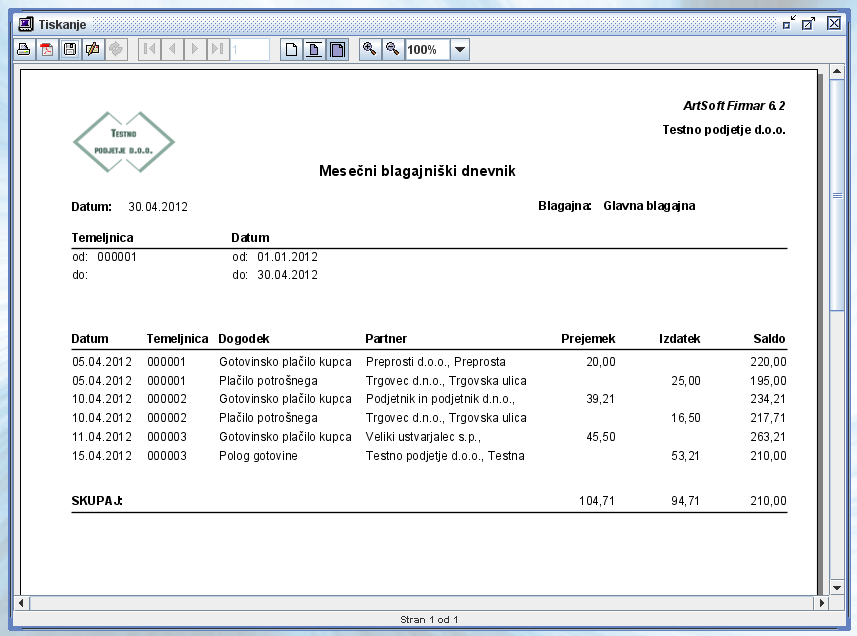The image size is (857, 636).
Task: Open the zoom percentage dropdown arrow
Action: pos(459,49)
